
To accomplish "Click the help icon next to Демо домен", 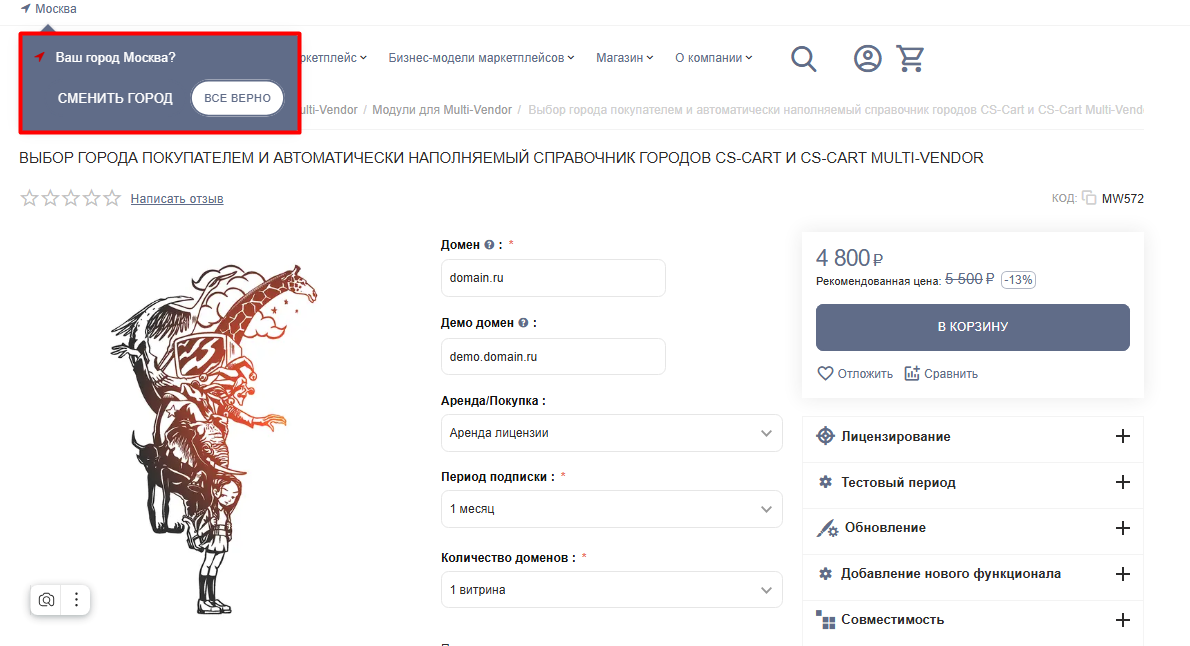I will click(523, 324).
